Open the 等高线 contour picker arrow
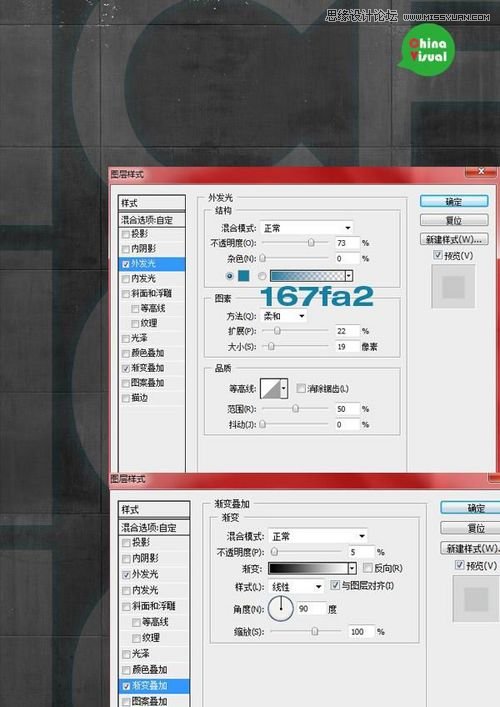 [x=284, y=388]
